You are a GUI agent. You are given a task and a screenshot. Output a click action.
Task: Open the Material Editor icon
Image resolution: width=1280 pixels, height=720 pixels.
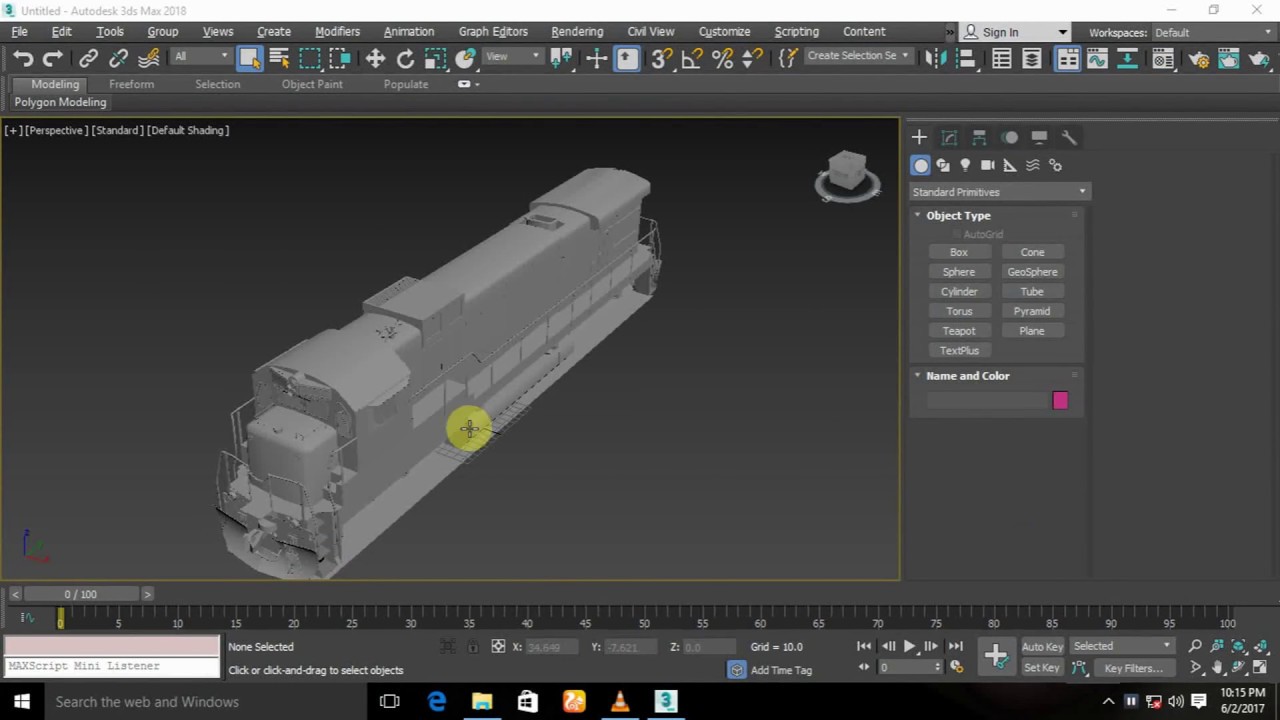(x=1163, y=59)
